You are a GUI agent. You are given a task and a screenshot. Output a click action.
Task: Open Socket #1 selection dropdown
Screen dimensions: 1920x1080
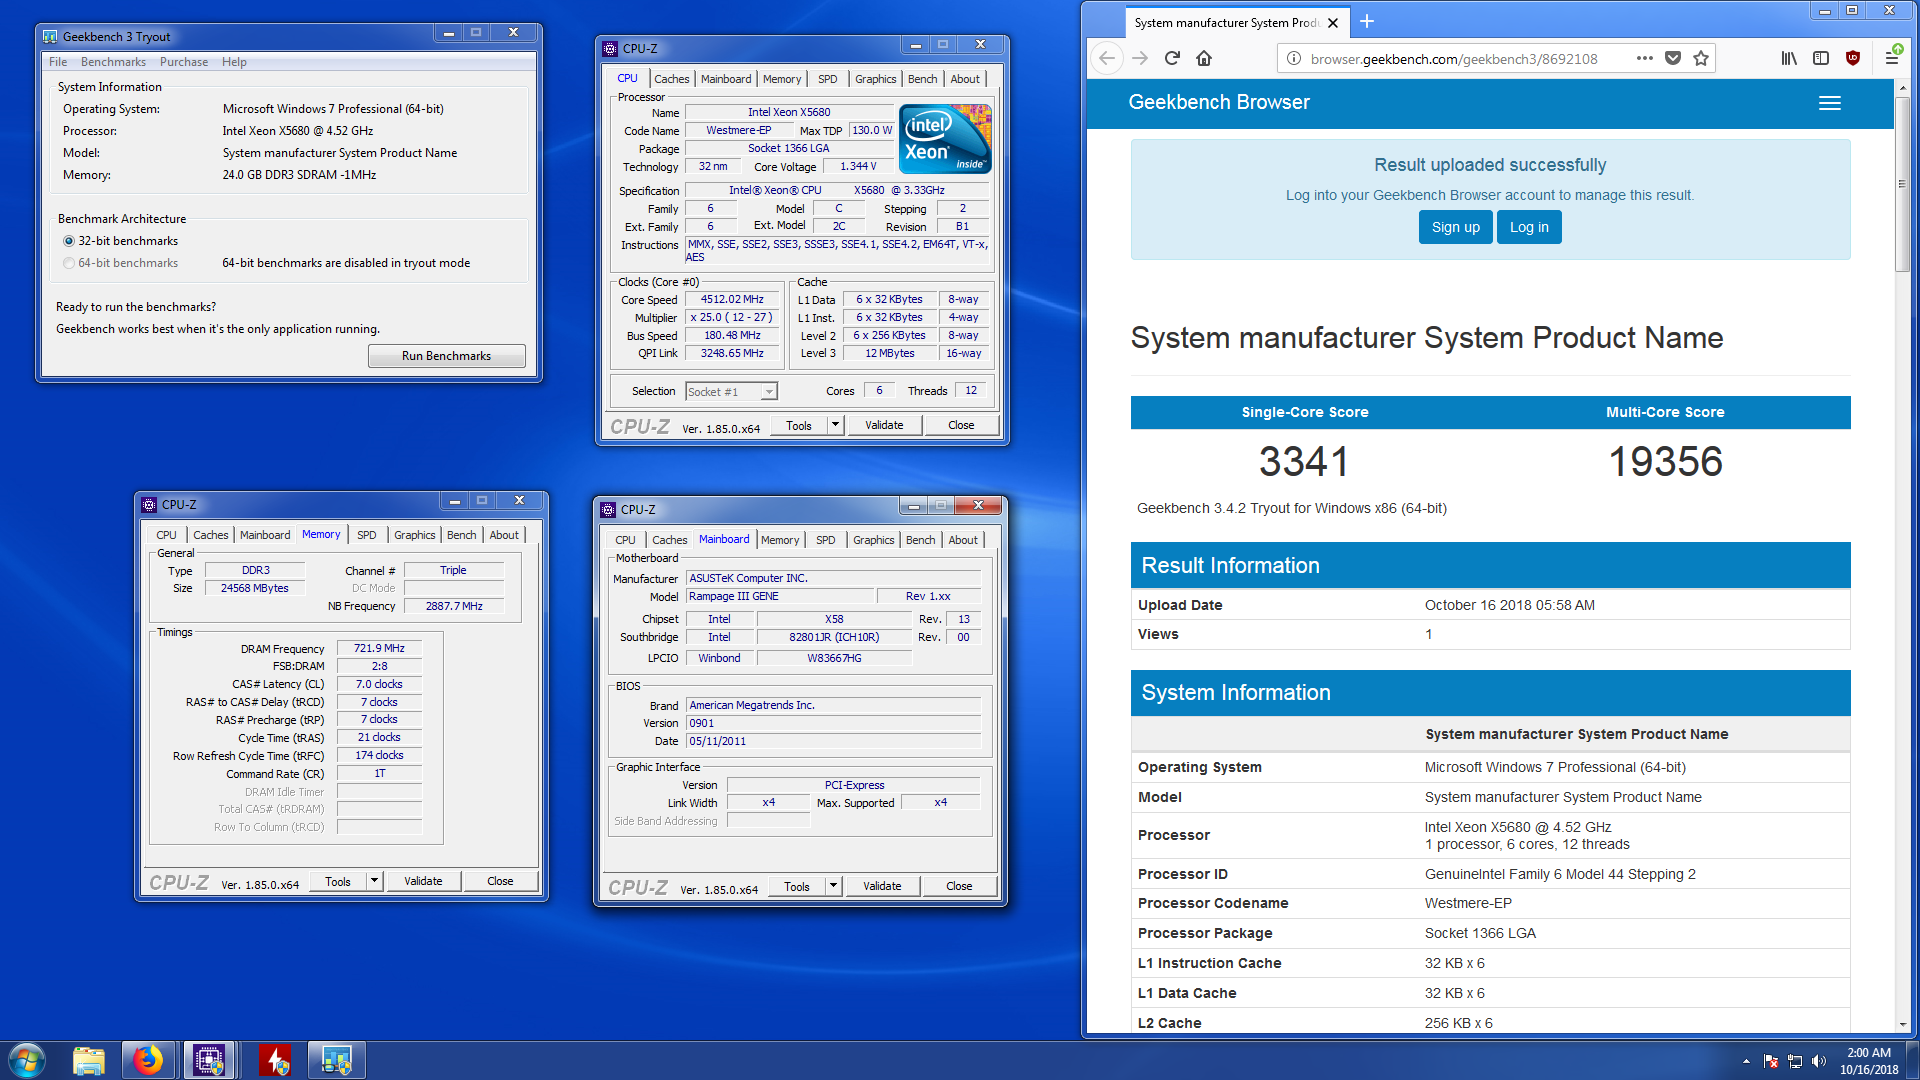pos(731,392)
